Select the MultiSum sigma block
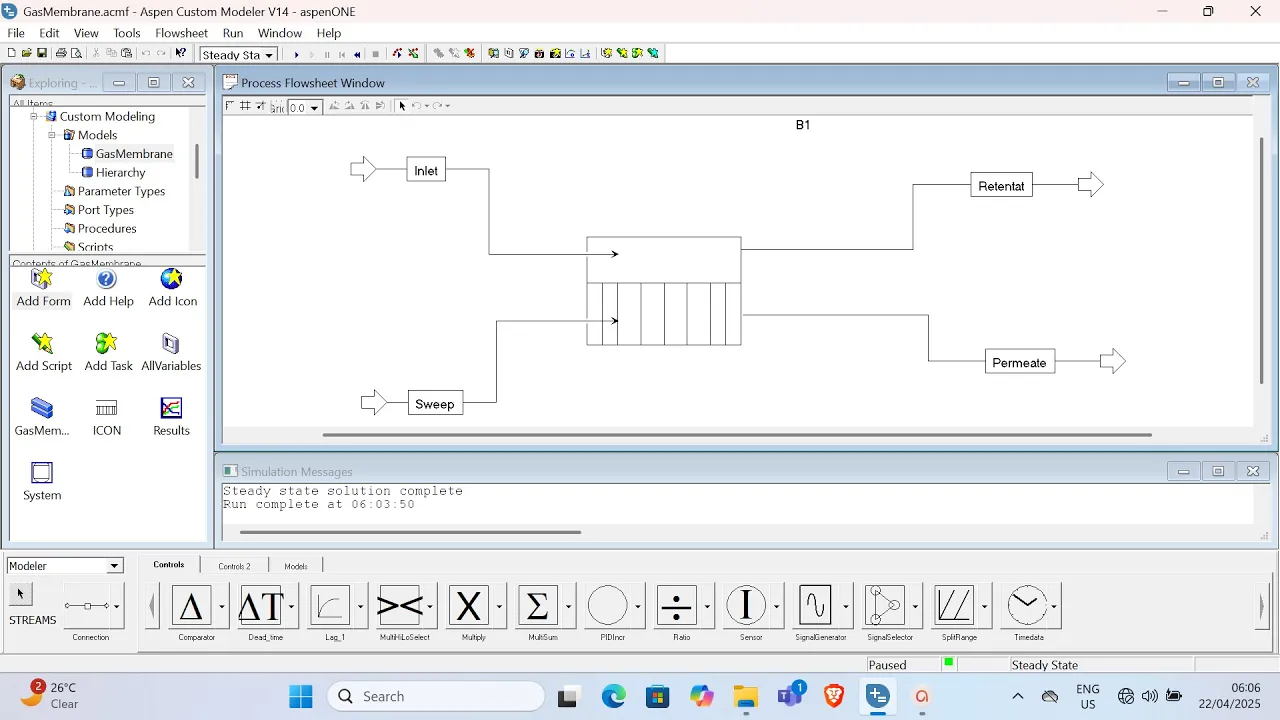 click(537, 606)
